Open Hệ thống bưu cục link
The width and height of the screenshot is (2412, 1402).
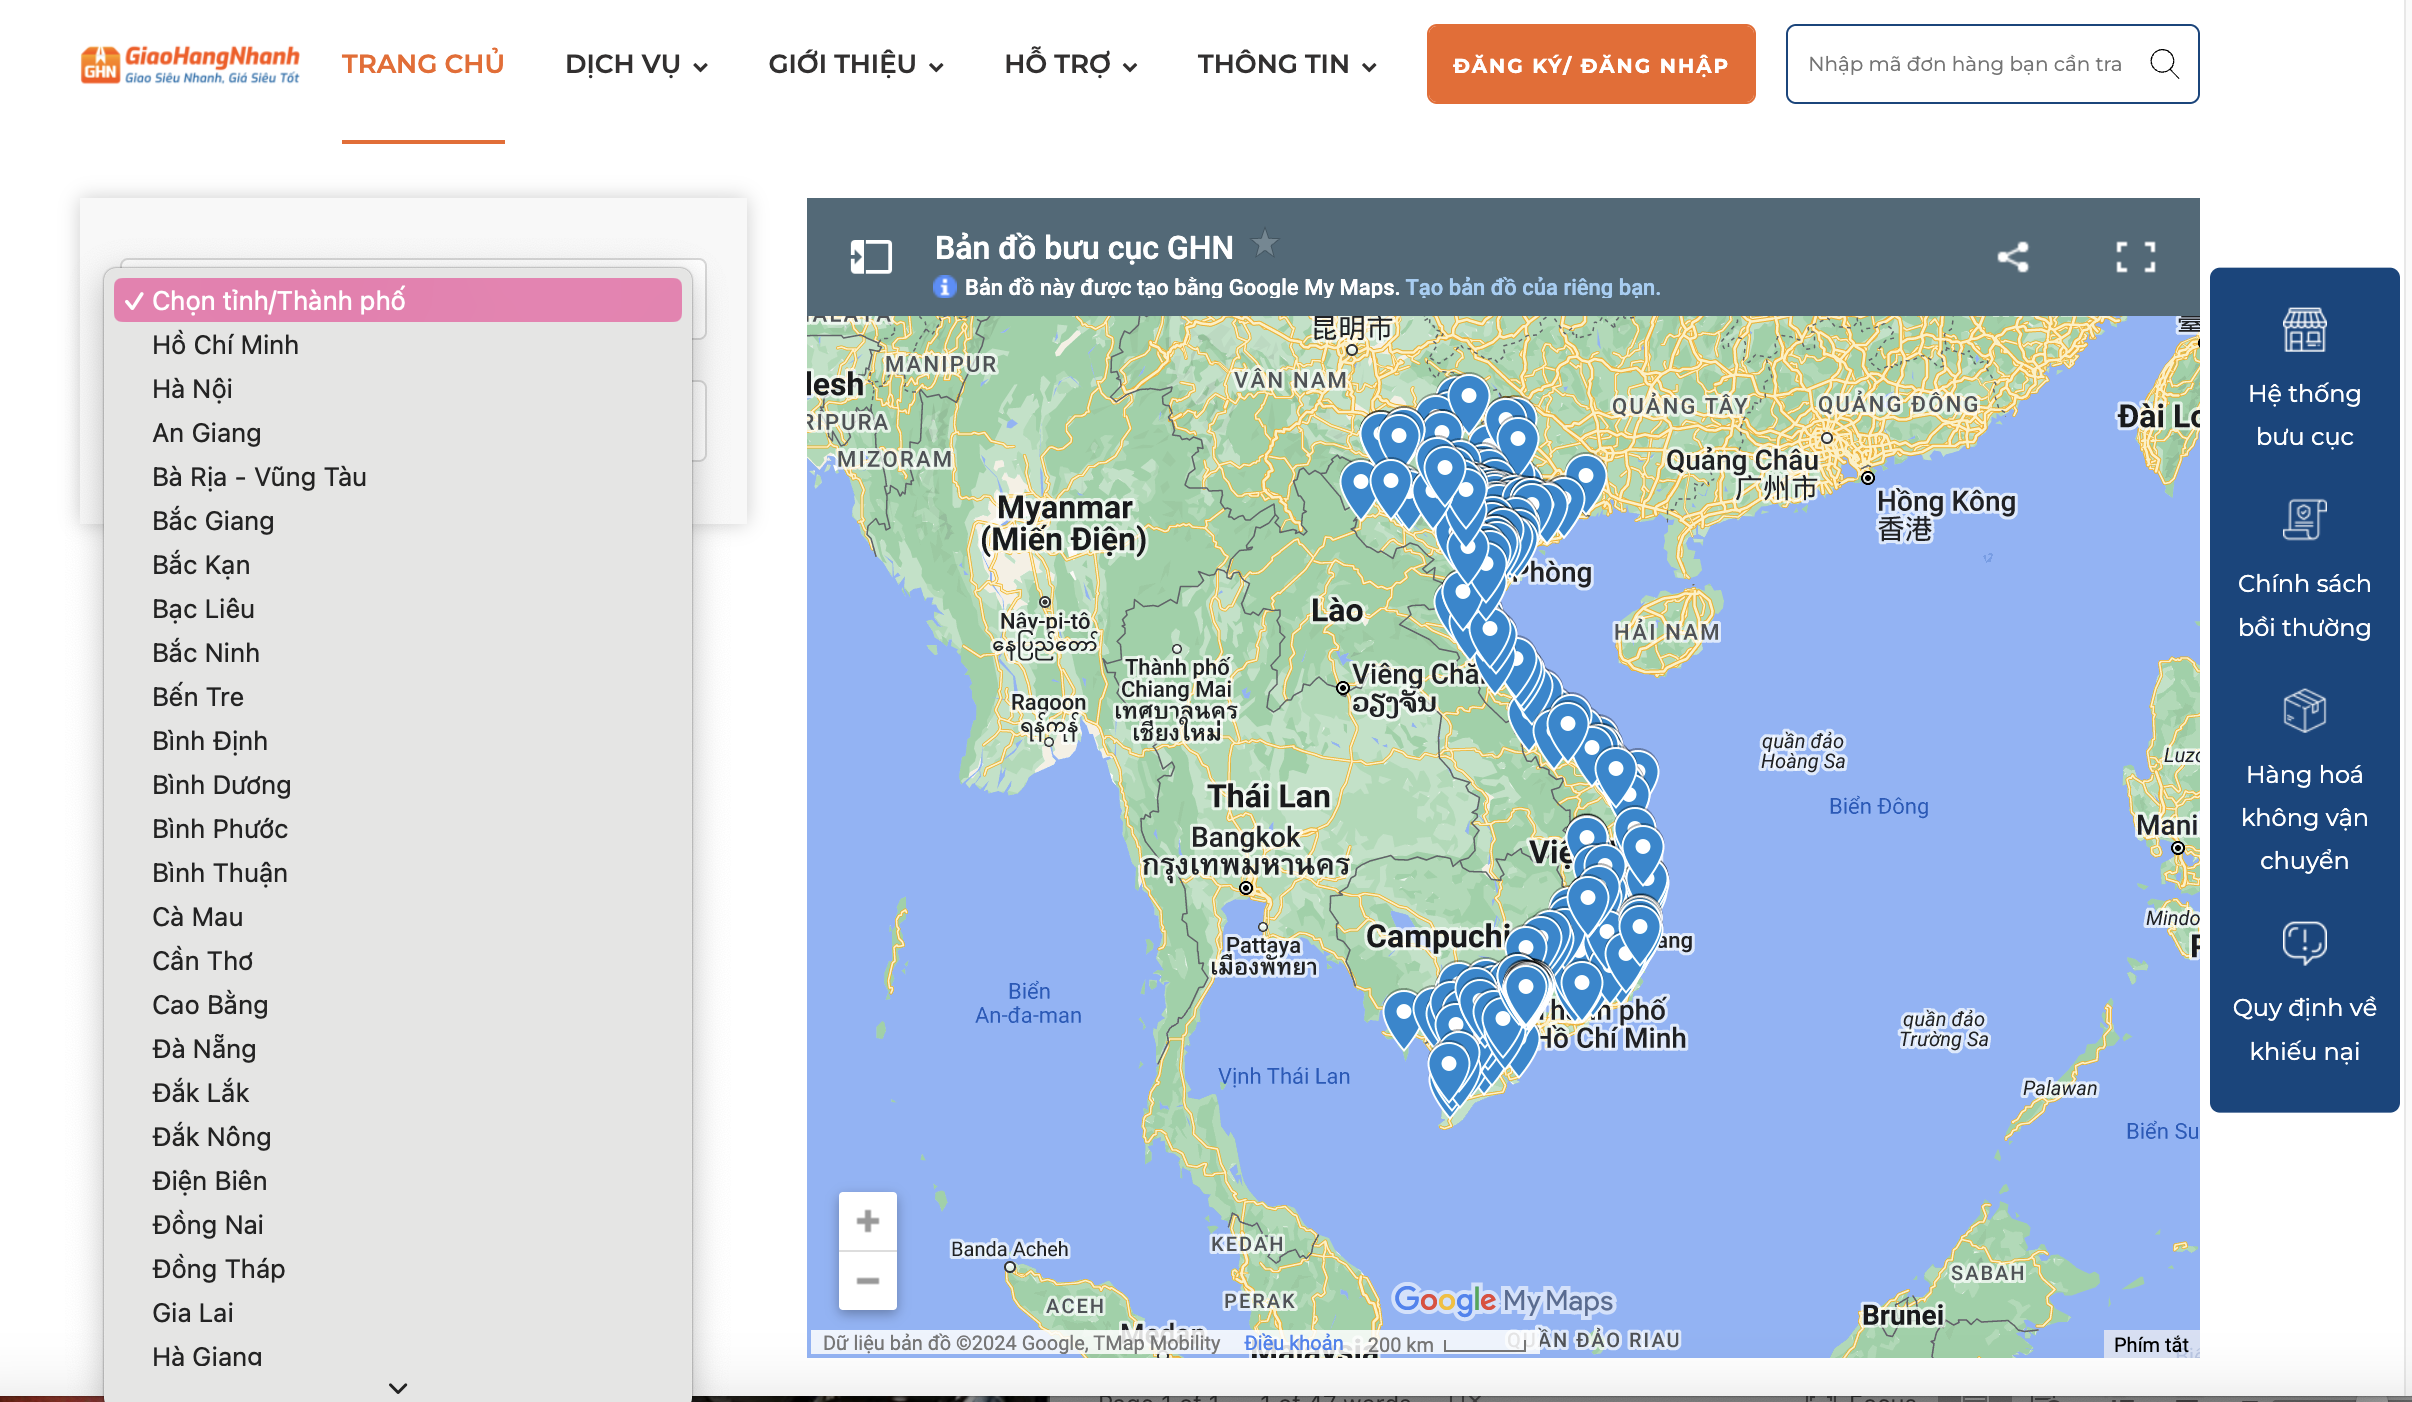(x=2304, y=415)
